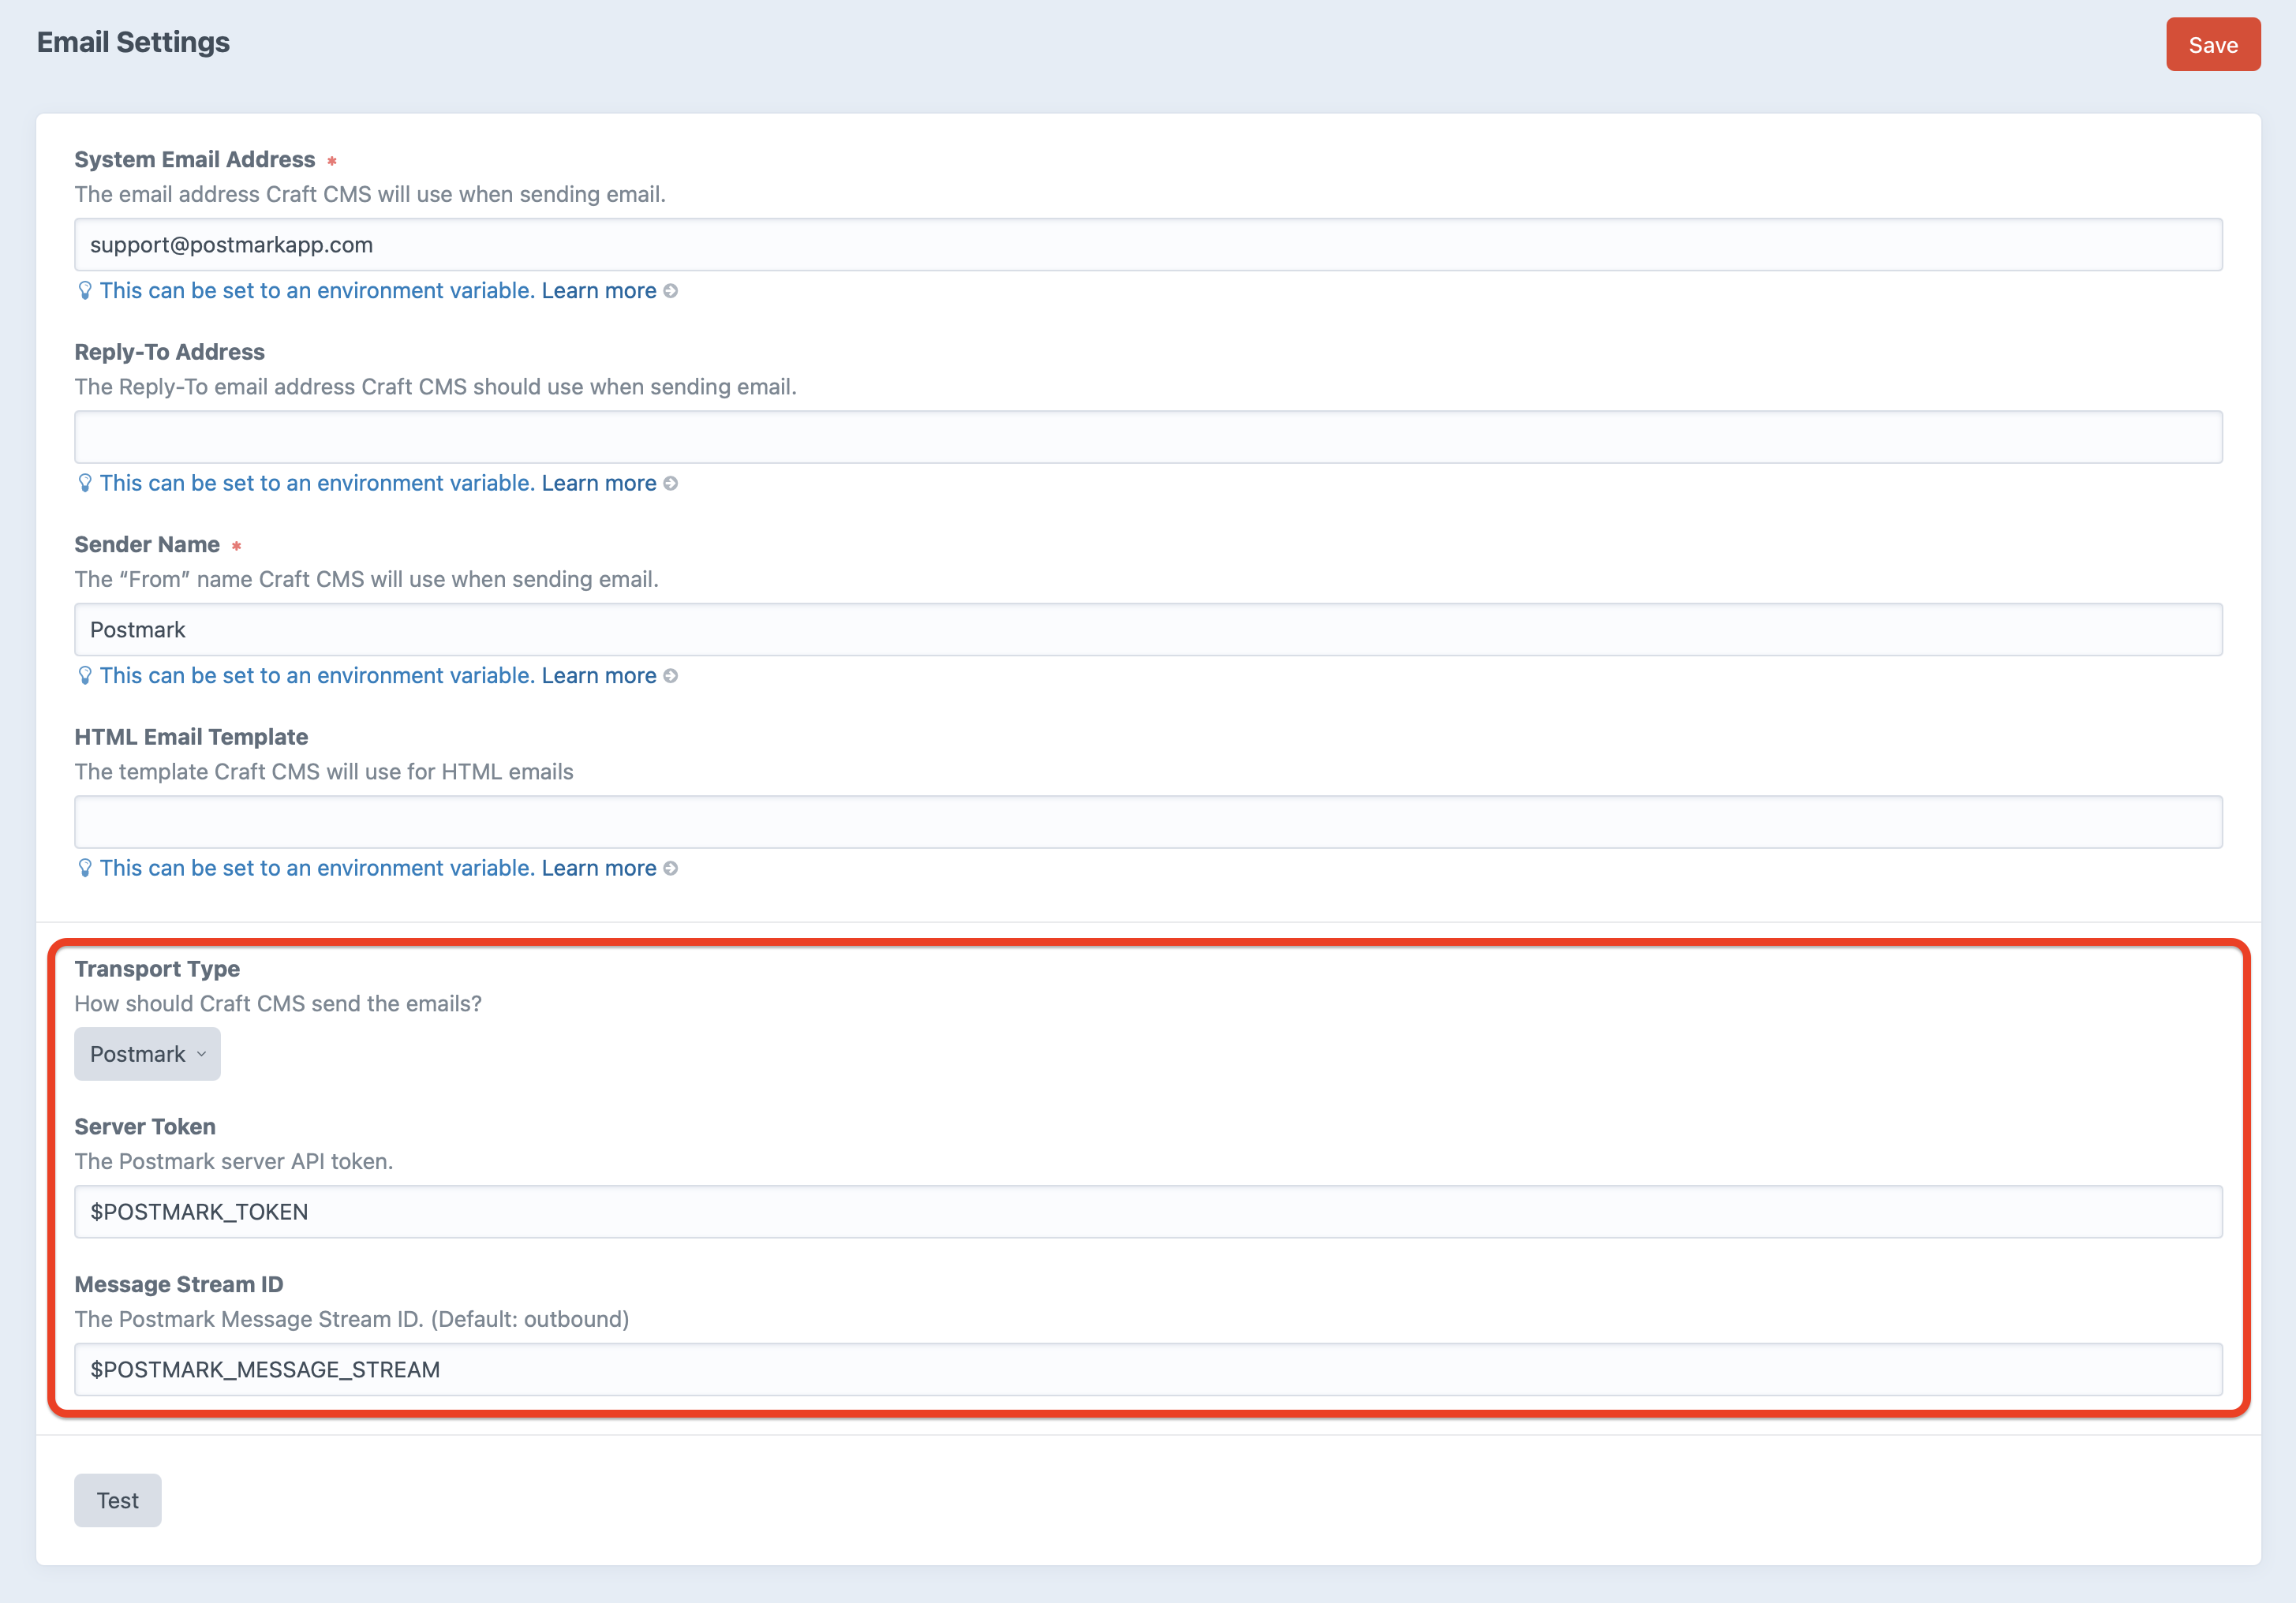Click lightbulb tip icon under HTML Email Template
2296x1603 pixels.
[x=85, y=868]
